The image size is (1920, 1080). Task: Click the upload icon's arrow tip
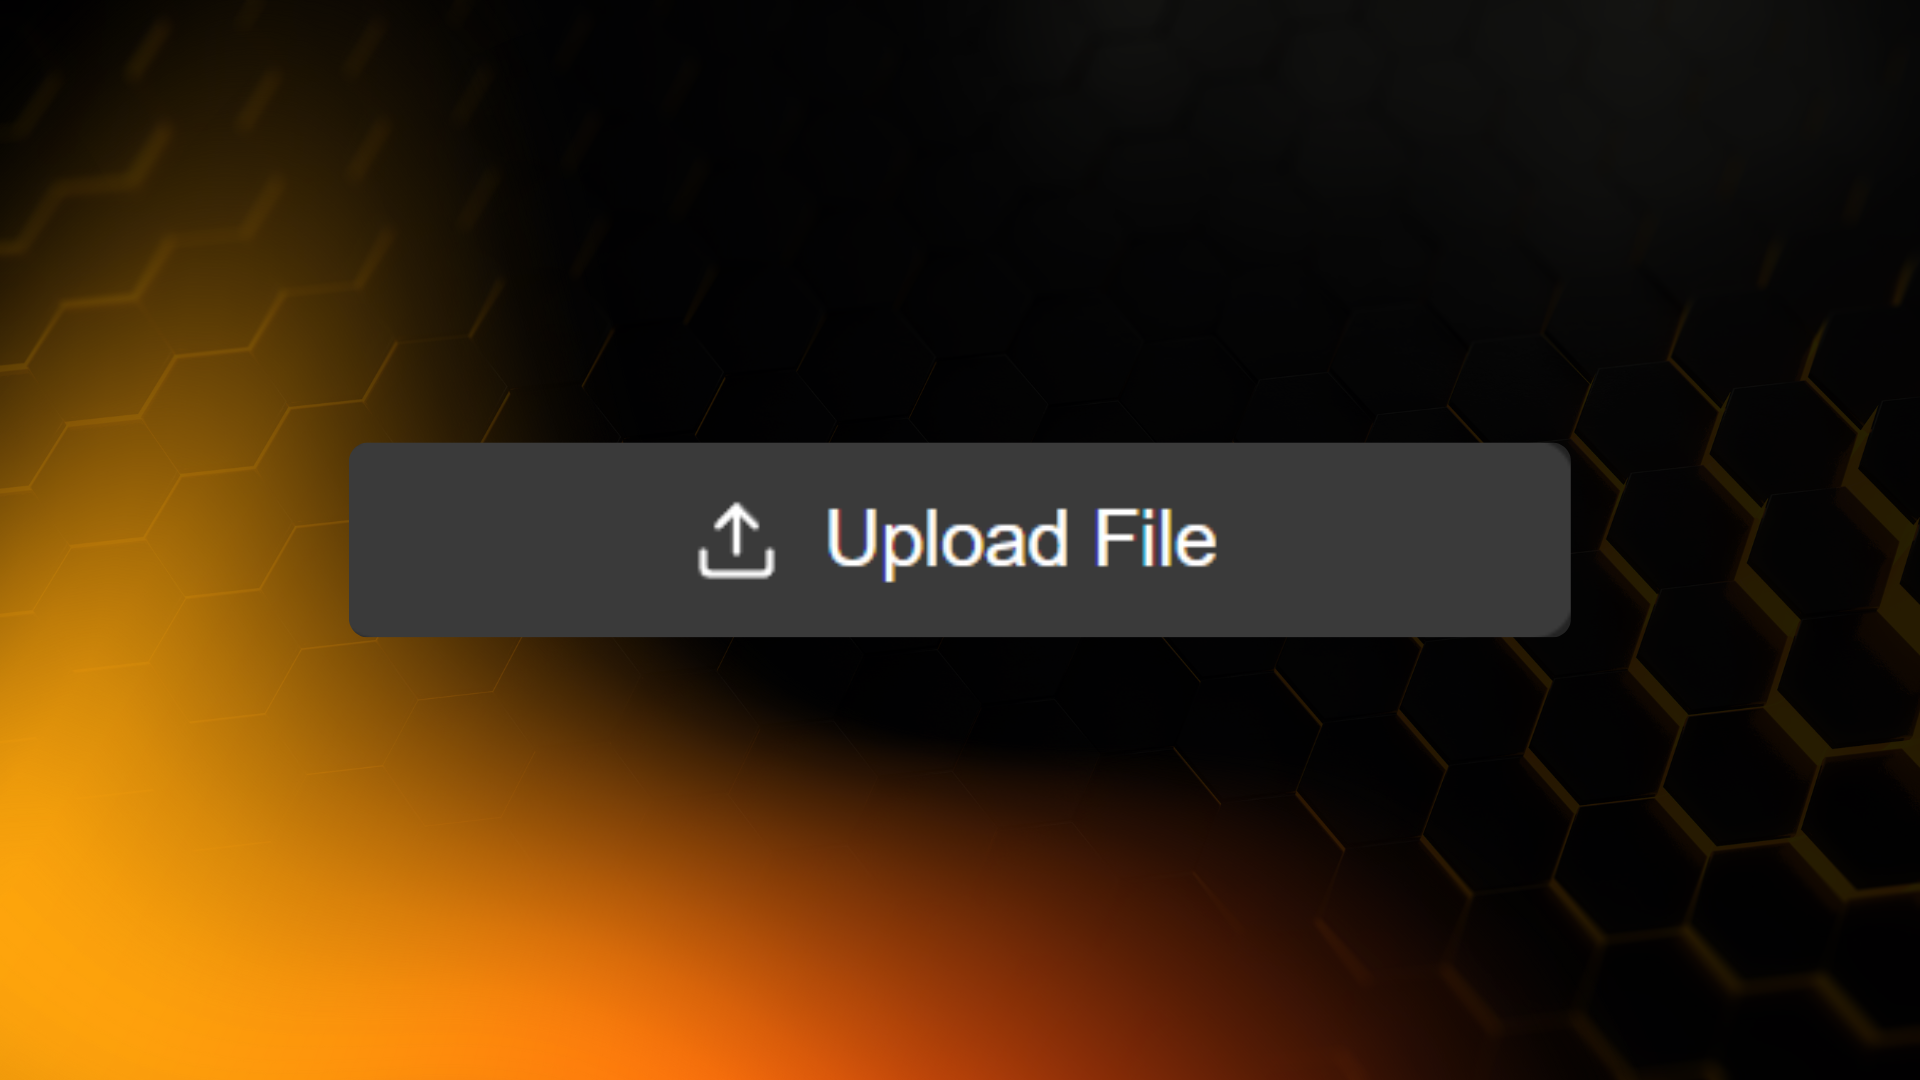pos(736,510)
